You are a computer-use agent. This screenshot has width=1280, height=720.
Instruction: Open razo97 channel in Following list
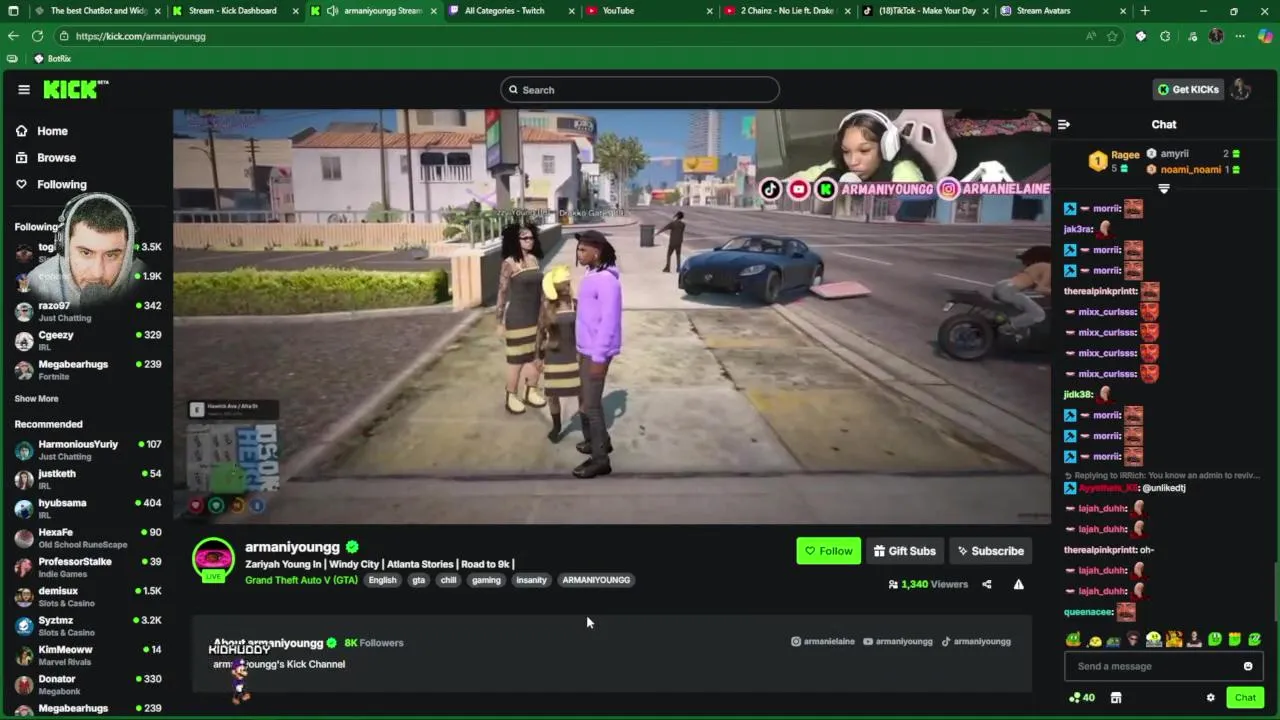click(88, 311)
